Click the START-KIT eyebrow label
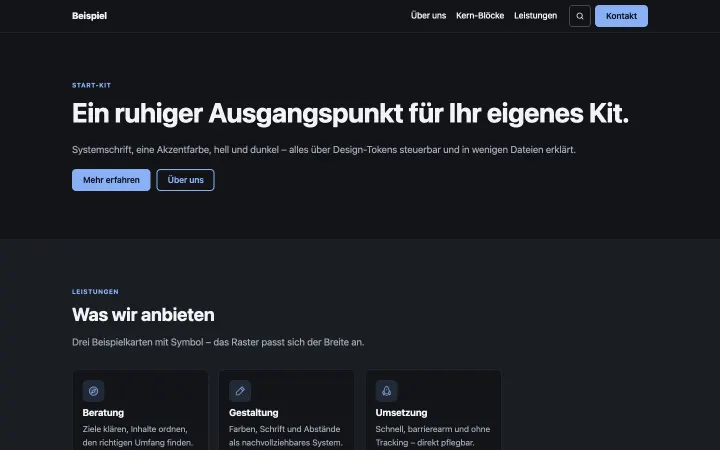 tap(91, 85)
